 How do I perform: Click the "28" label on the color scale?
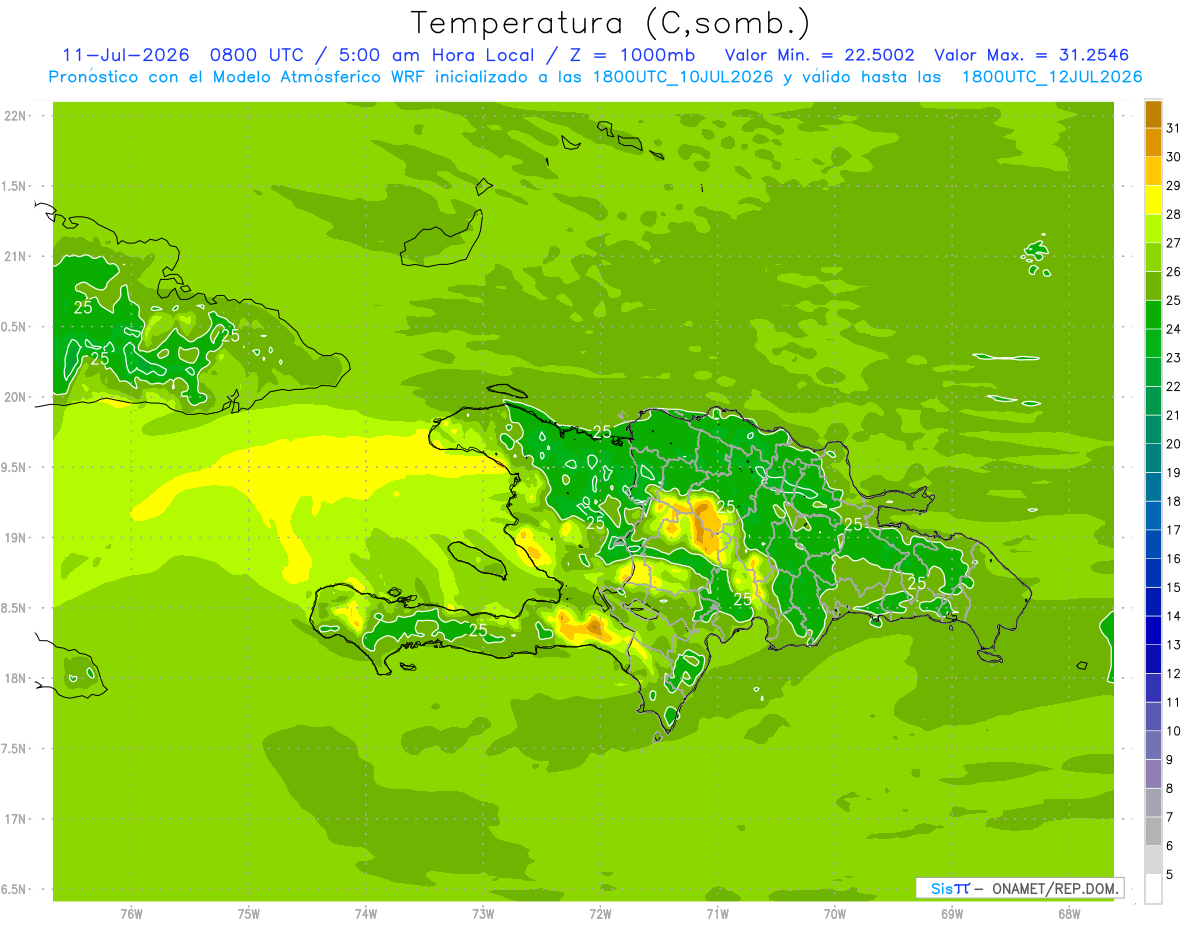[1174, 214]
